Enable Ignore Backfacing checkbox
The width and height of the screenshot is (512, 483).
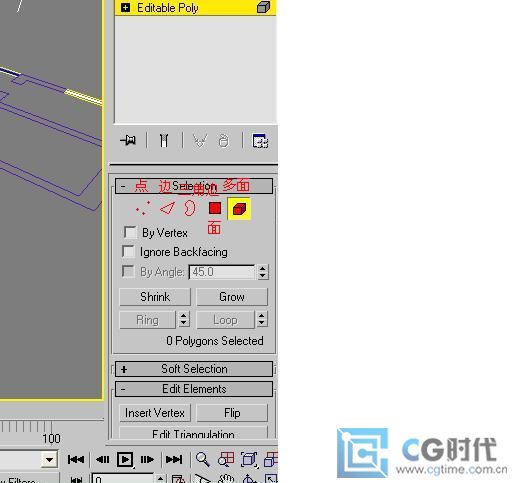pos(129,252)
